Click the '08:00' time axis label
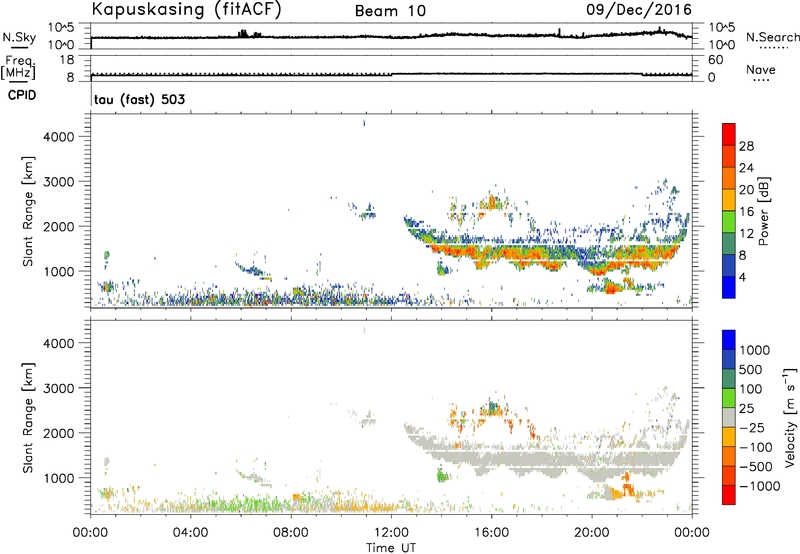The image size is (800, 554). [x=291, y=533]
